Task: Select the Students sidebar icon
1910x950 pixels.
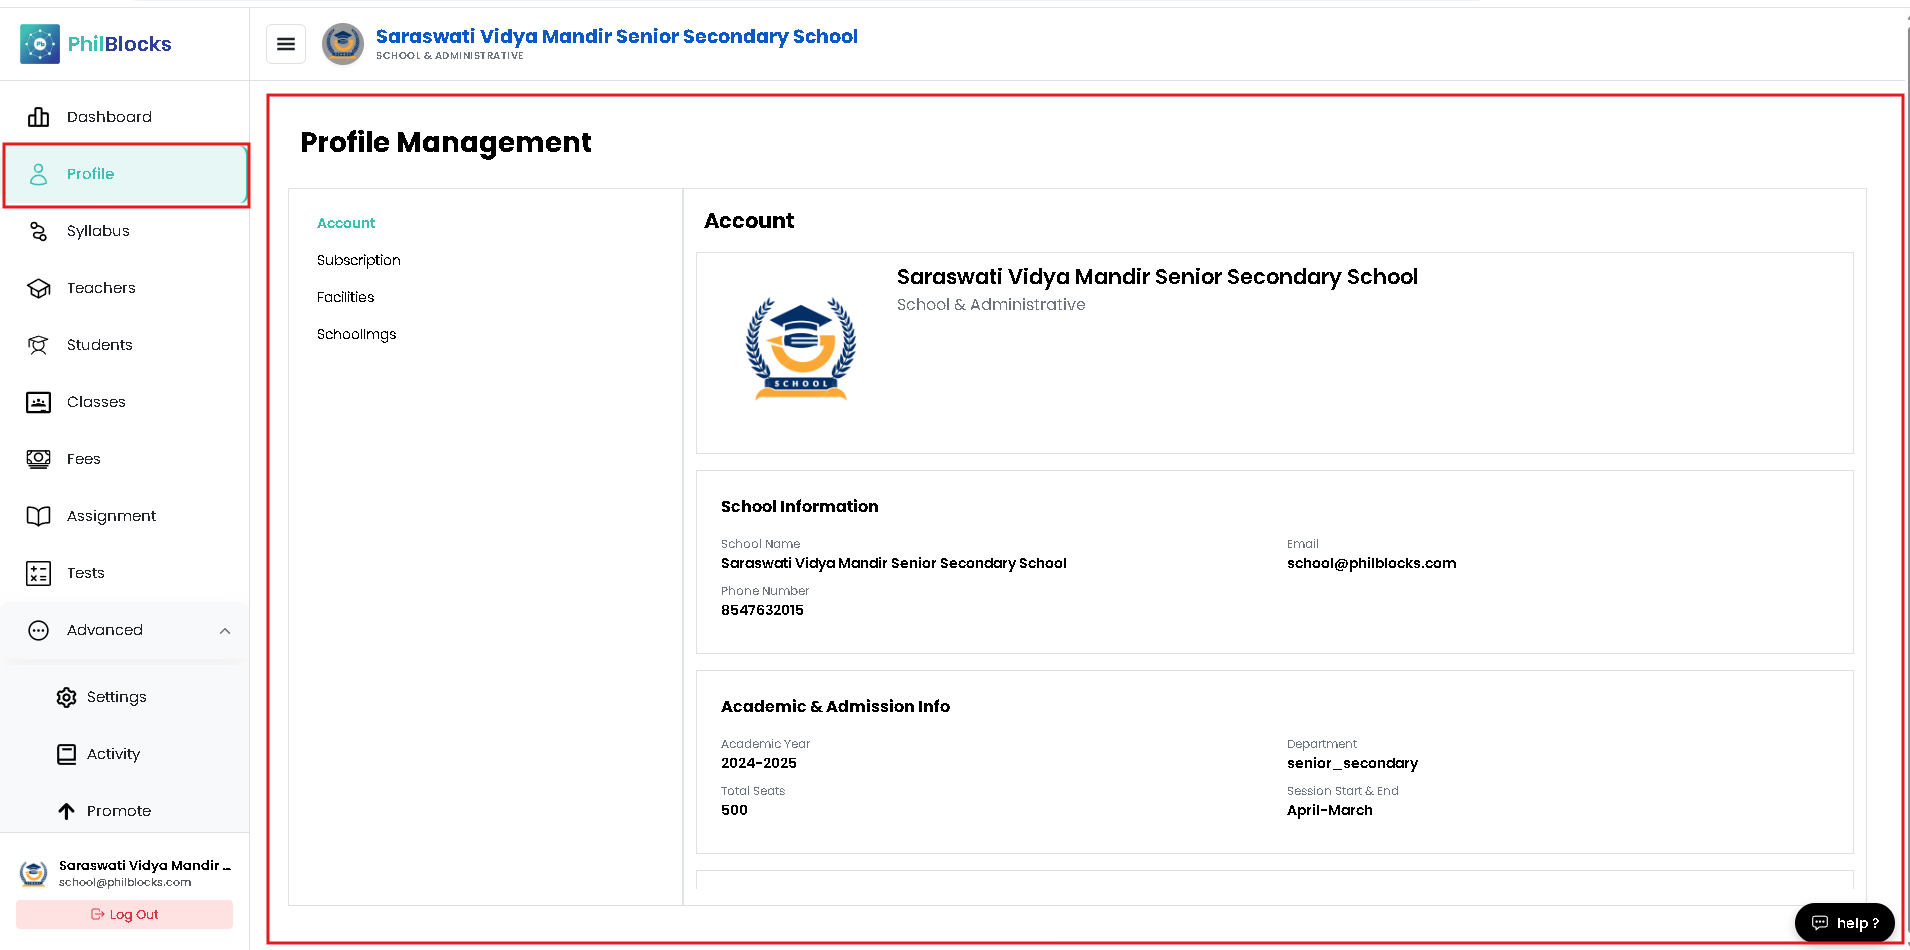Action: [x=39, y=345]
